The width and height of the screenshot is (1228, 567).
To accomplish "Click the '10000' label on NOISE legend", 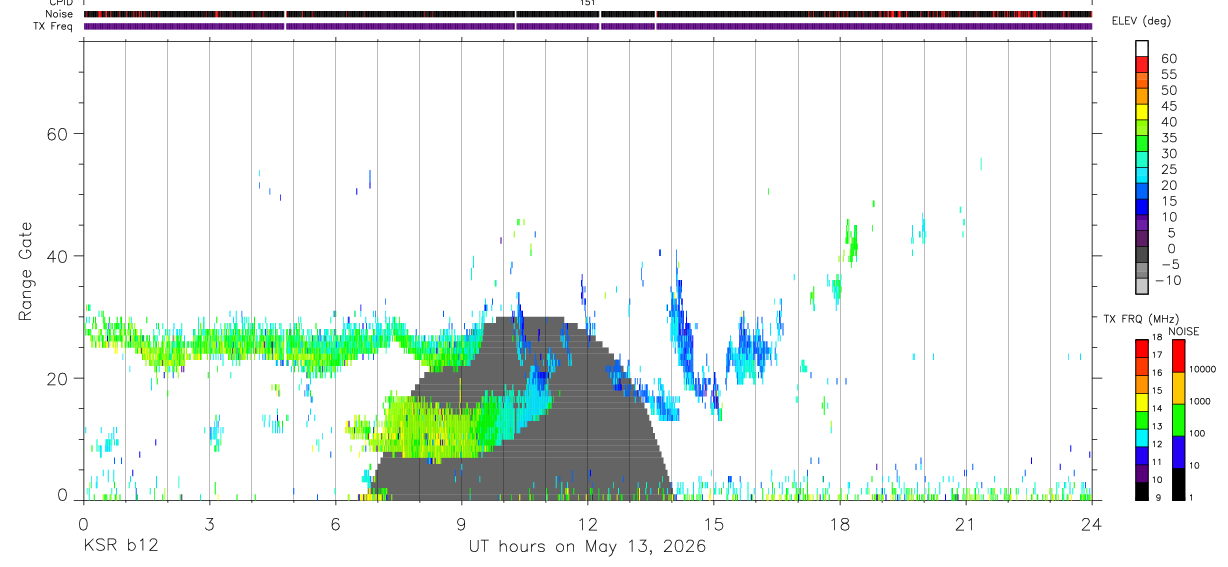I will 1201,369.
